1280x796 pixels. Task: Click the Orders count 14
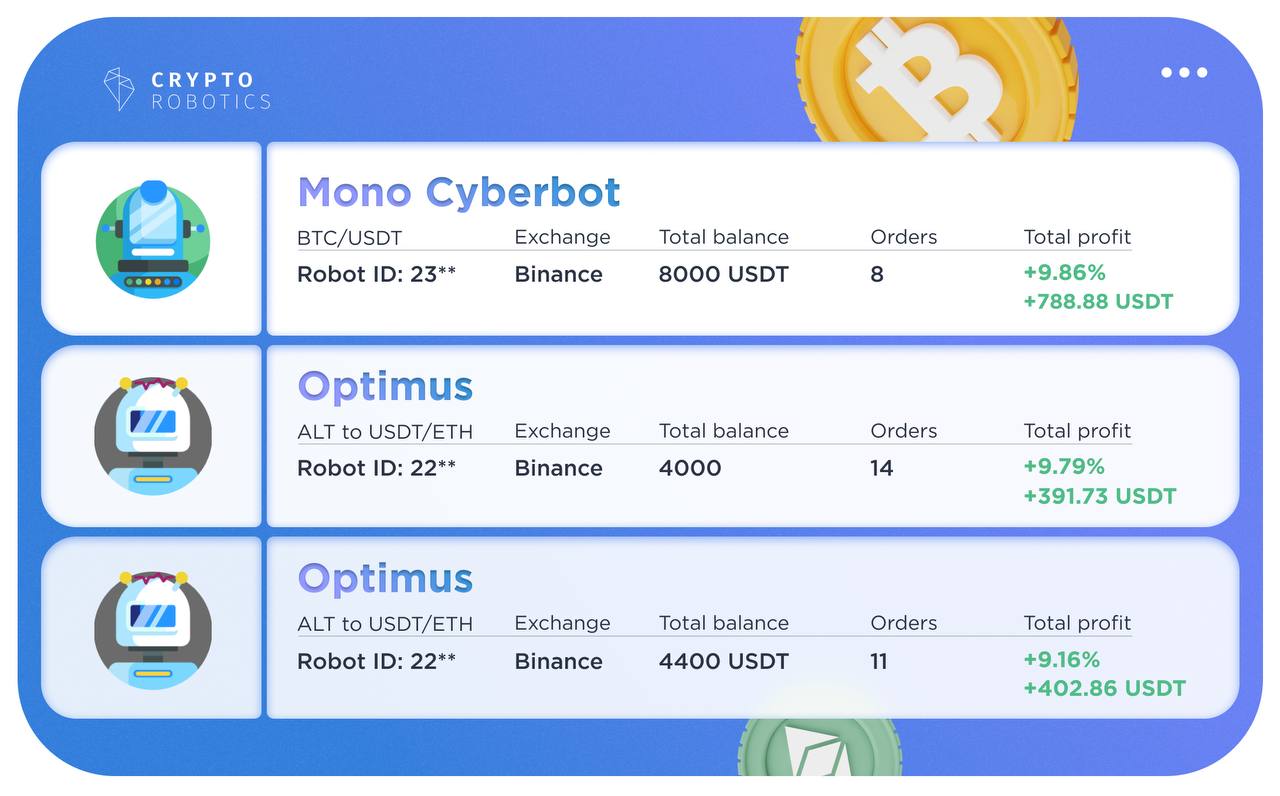[881, 468]
